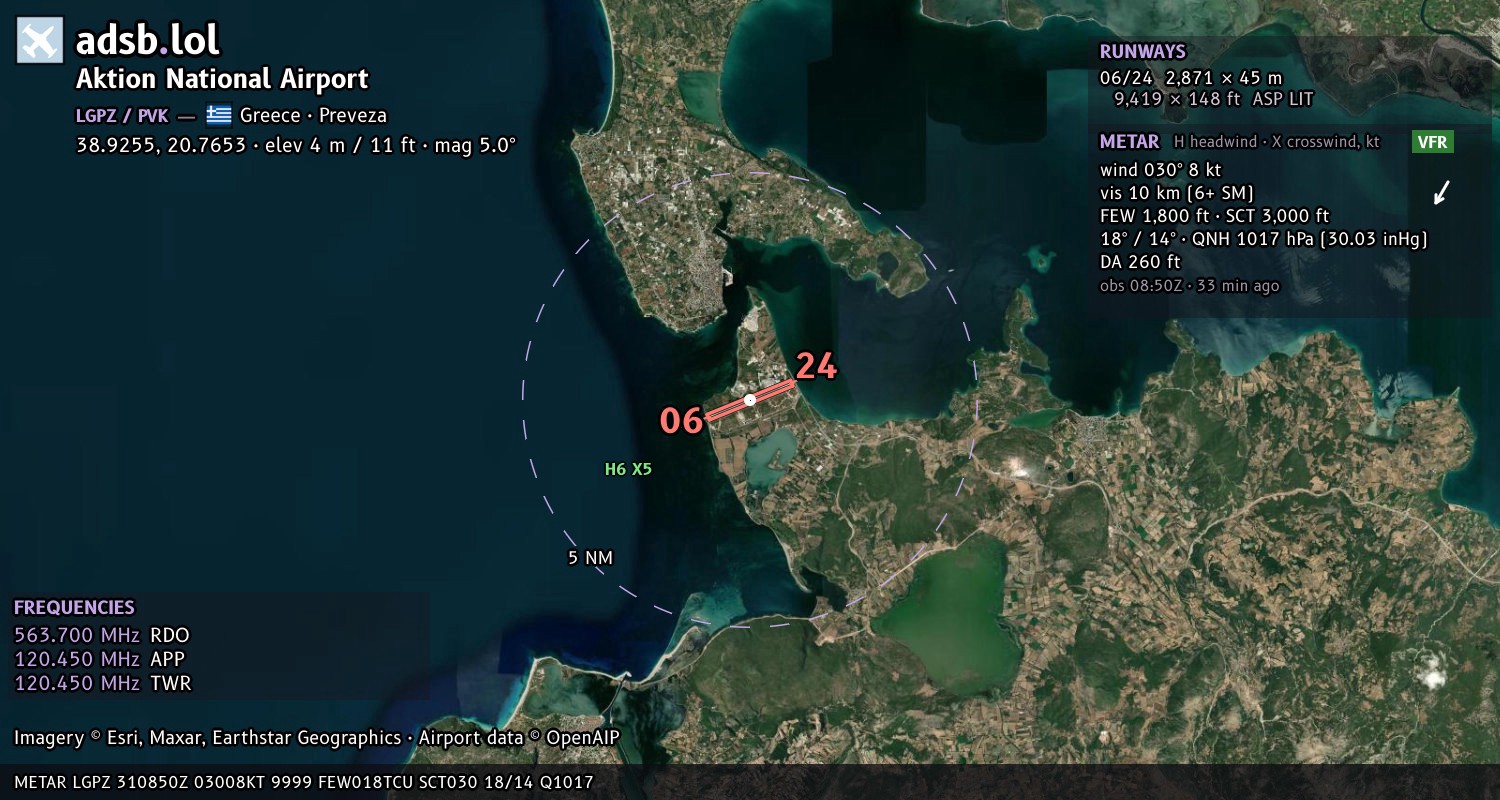
Task: Select the runway 24 end label
Action: [816, 366]
